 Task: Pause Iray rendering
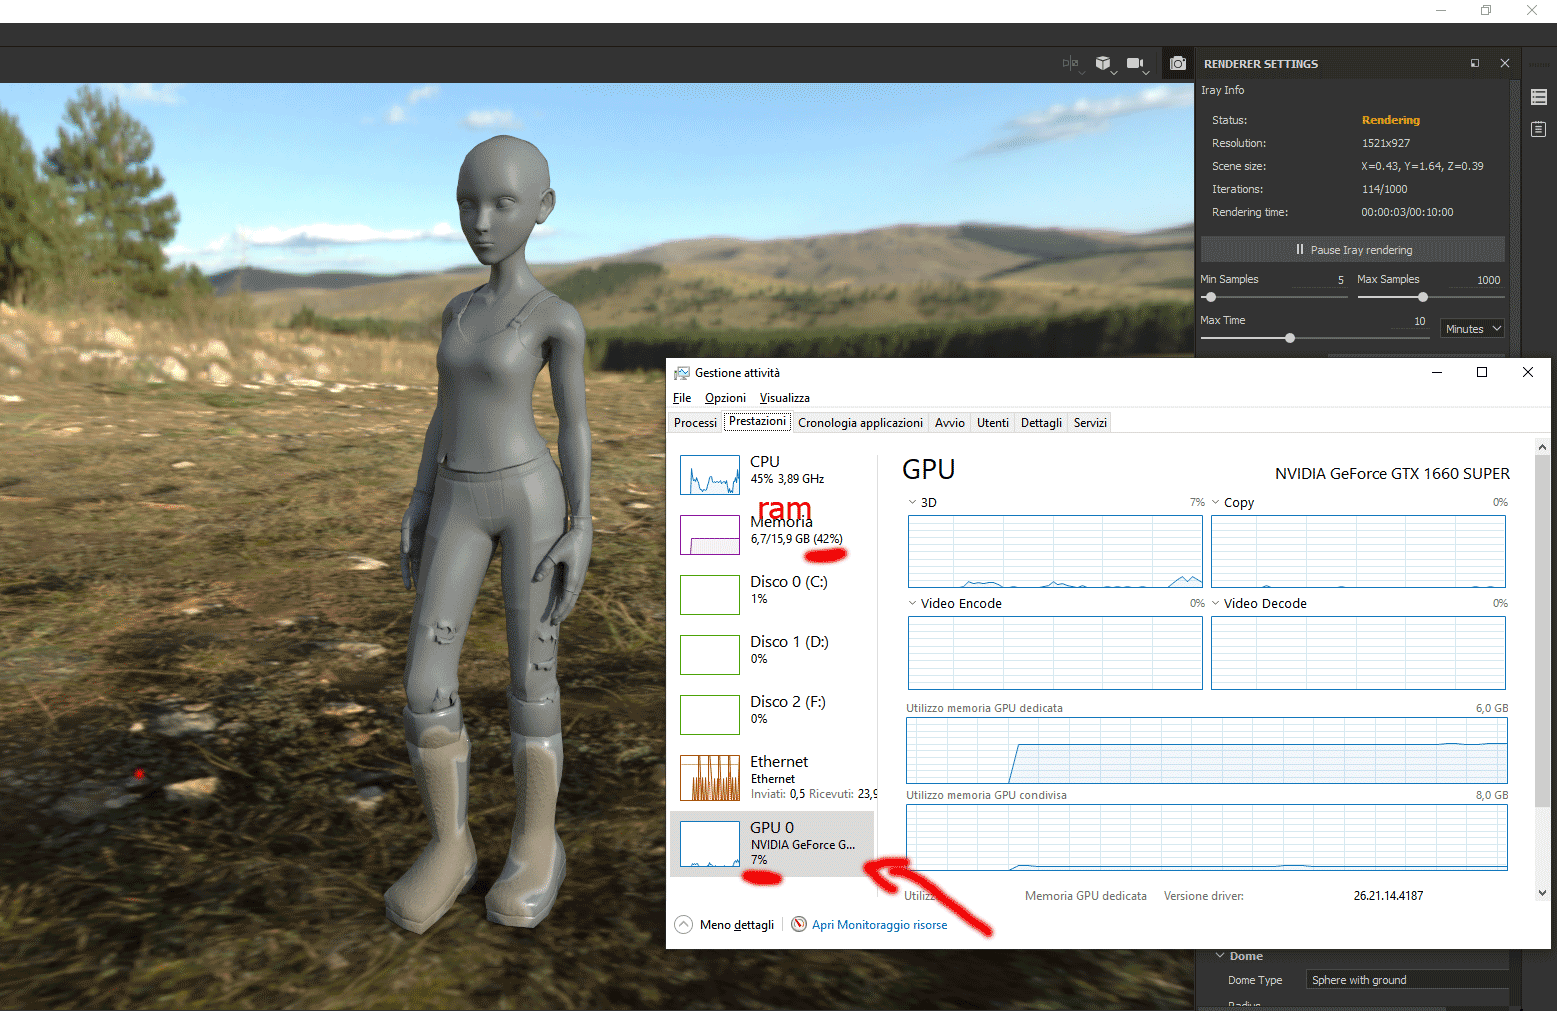1353,250
